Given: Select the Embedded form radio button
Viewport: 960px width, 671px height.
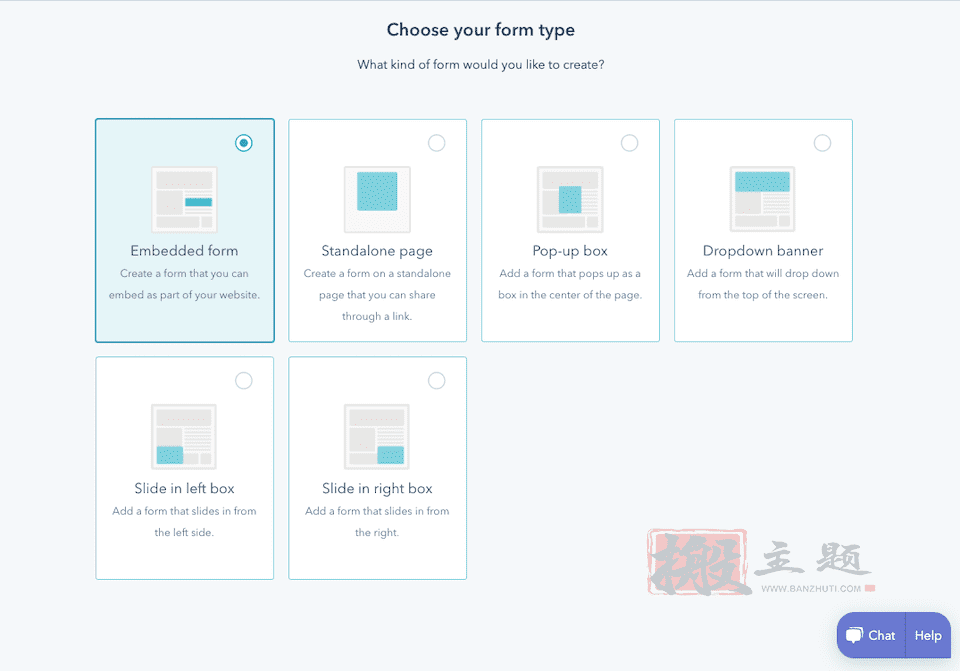Looking at the screenshot, I should (244, 143).
